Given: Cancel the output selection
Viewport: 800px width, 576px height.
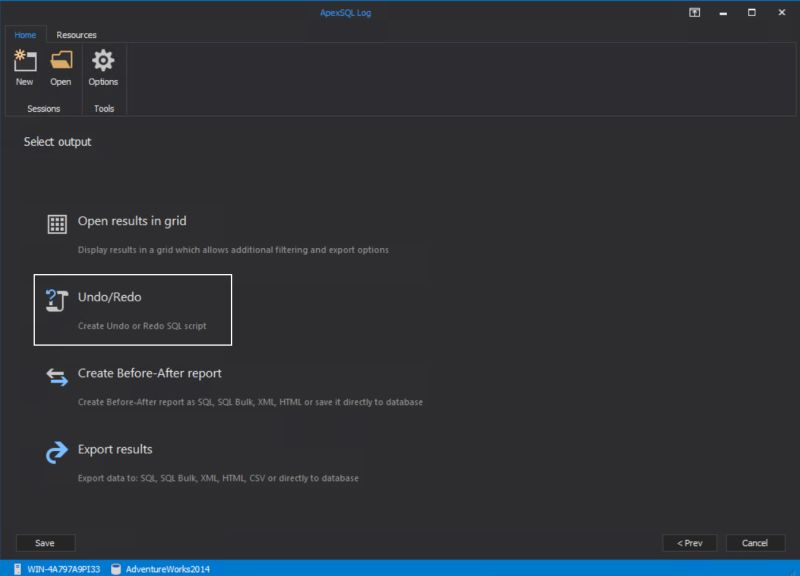Looking at the screenshot, I should click(755, 542).
